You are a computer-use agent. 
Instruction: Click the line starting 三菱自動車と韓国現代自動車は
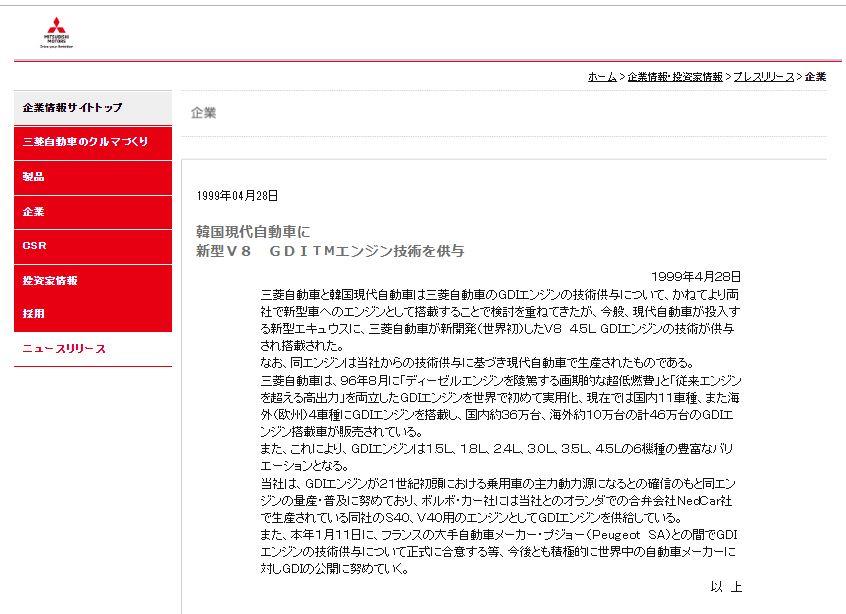[x=500, y=295]
